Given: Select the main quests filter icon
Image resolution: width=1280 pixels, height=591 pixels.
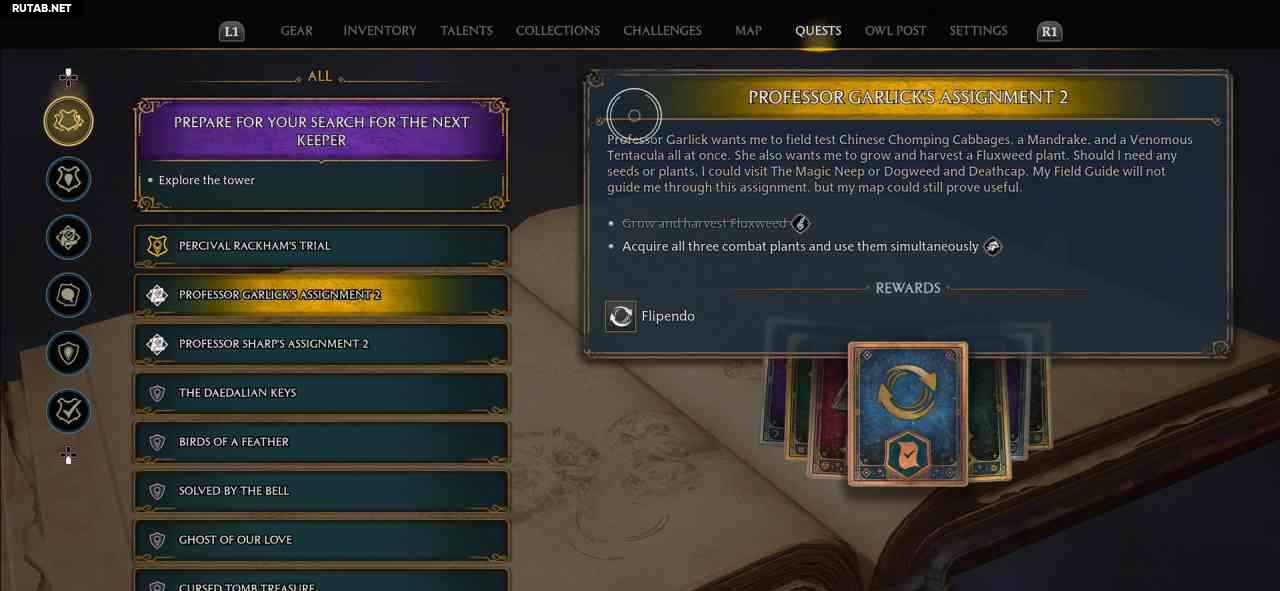Looking at the screenshot, I should click(69, 180).
